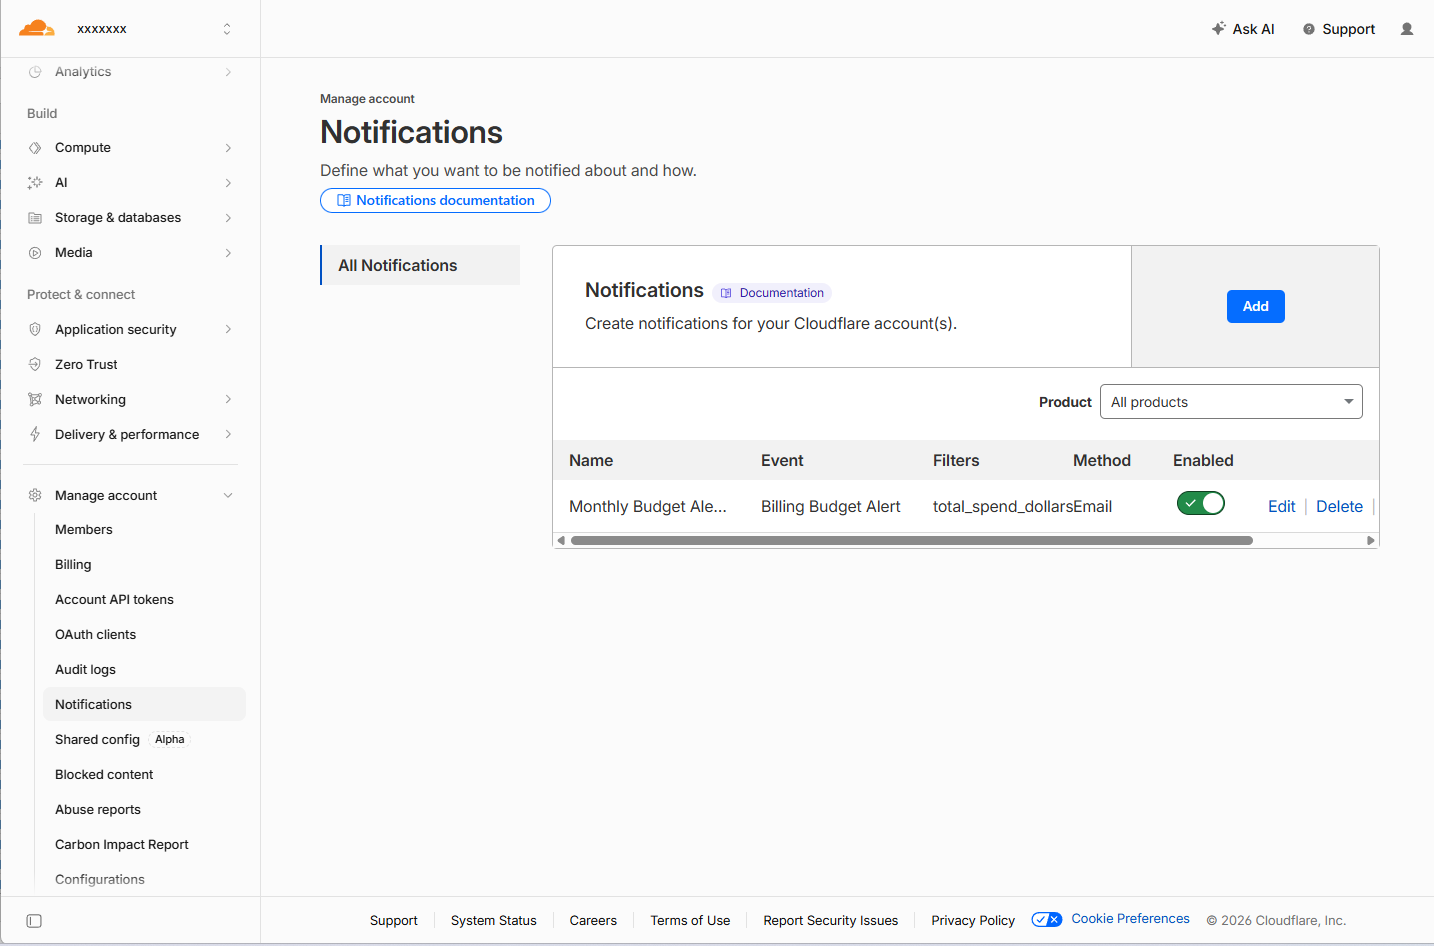
Task: Open Shared config page
Action: pos(97,740)
